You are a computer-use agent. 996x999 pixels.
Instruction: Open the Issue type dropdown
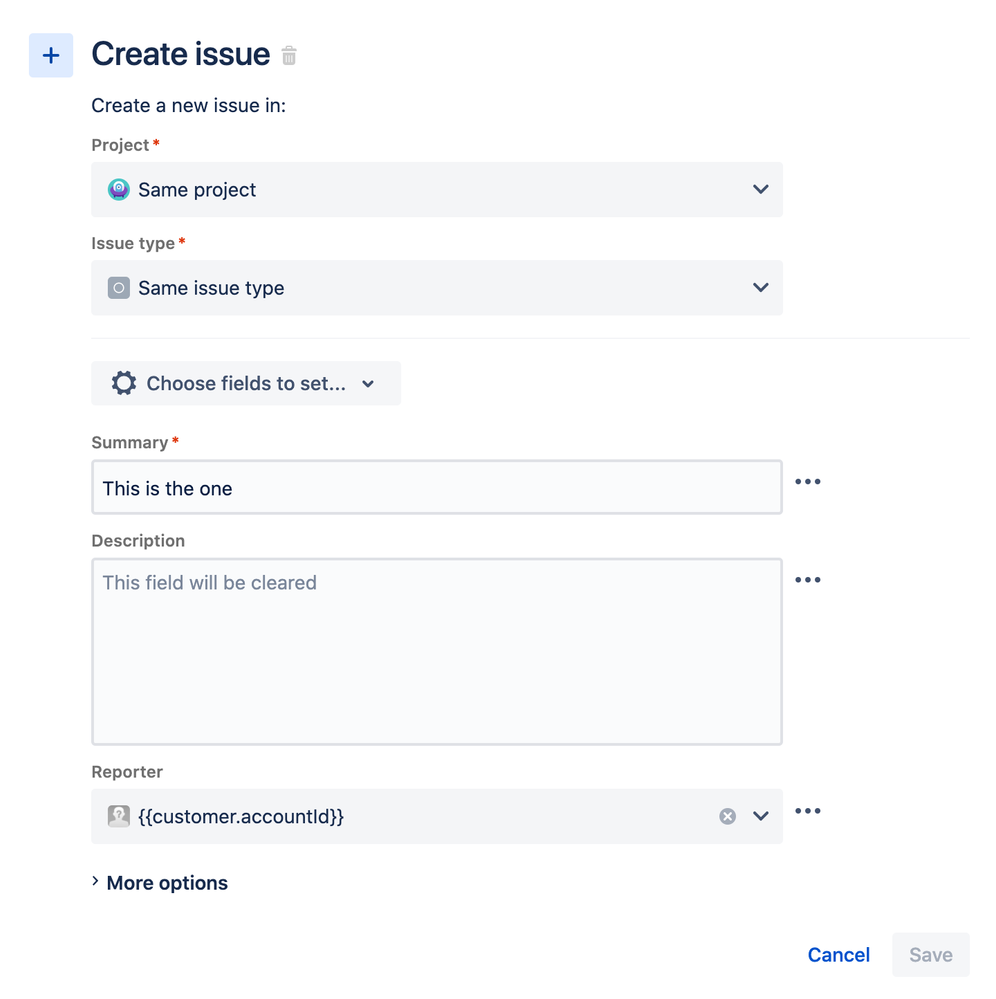click(759, 287)
